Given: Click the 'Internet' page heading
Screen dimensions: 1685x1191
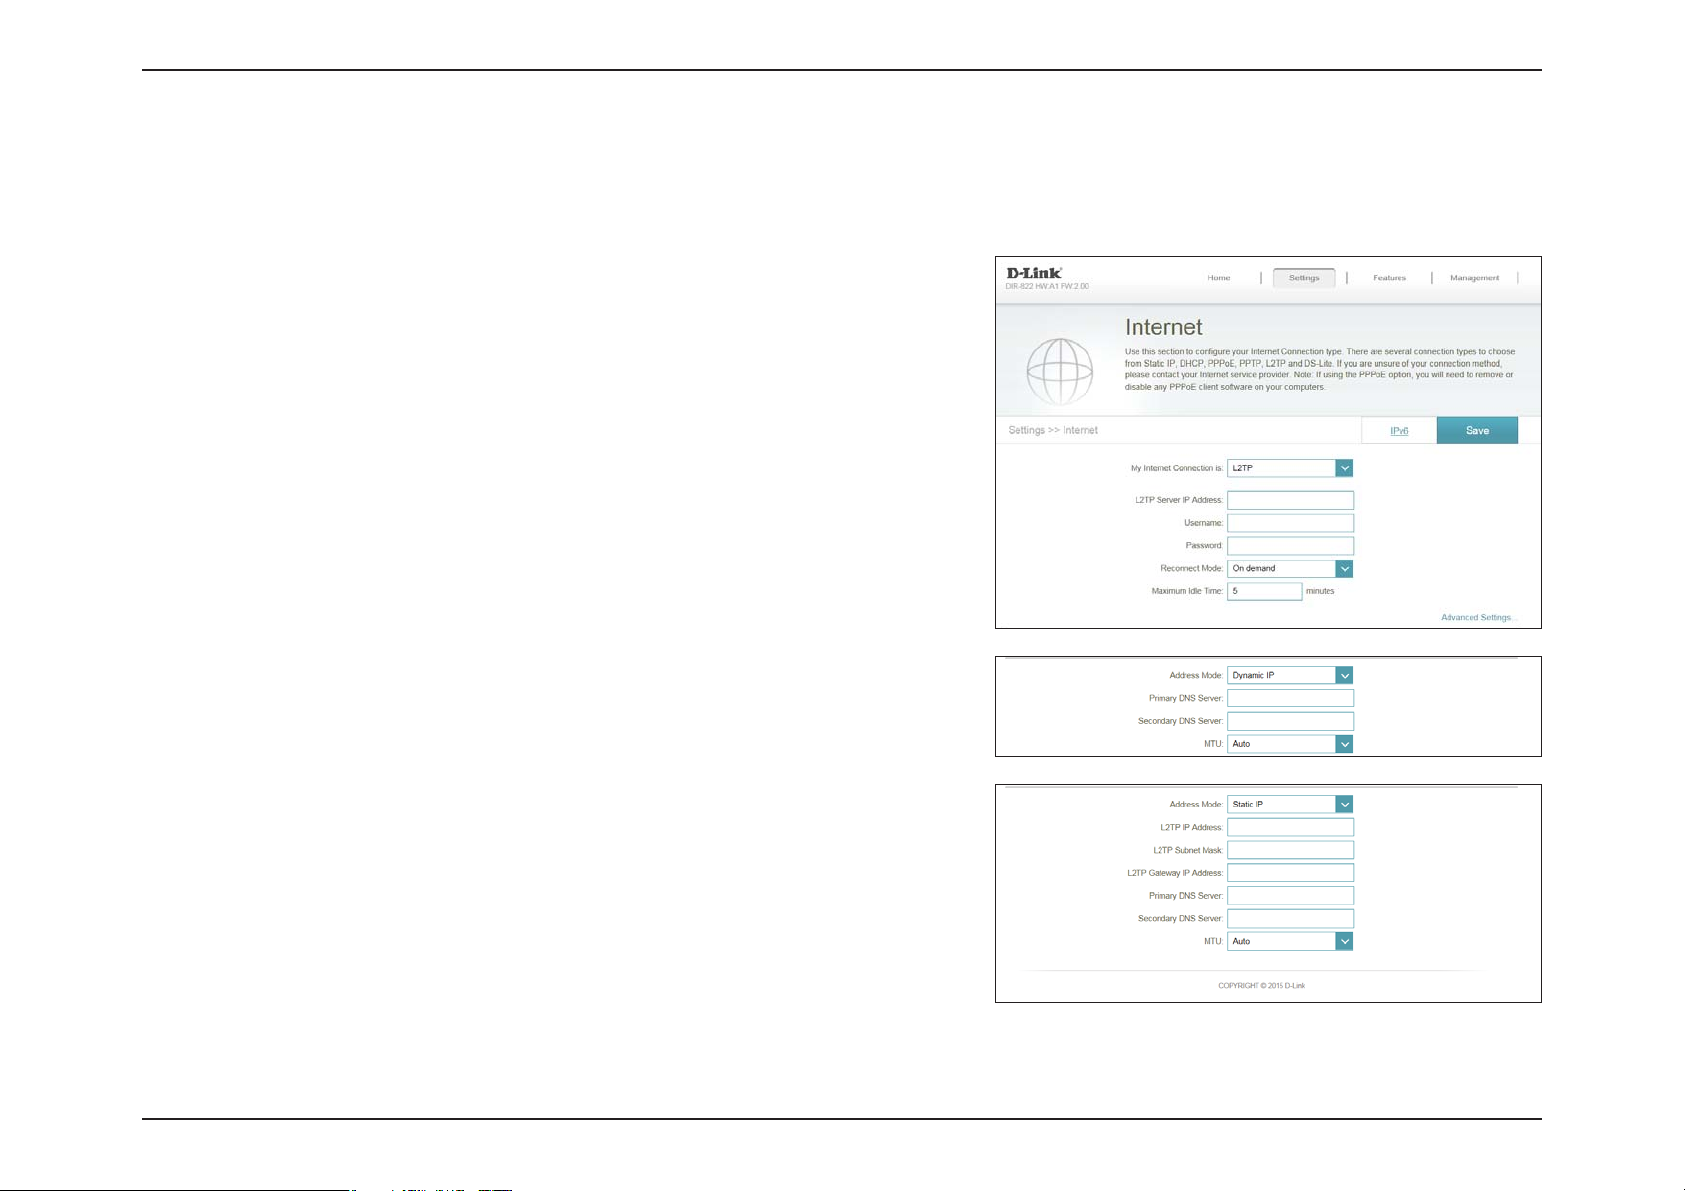Looking at the screenshot, I should pos(1164,327).
